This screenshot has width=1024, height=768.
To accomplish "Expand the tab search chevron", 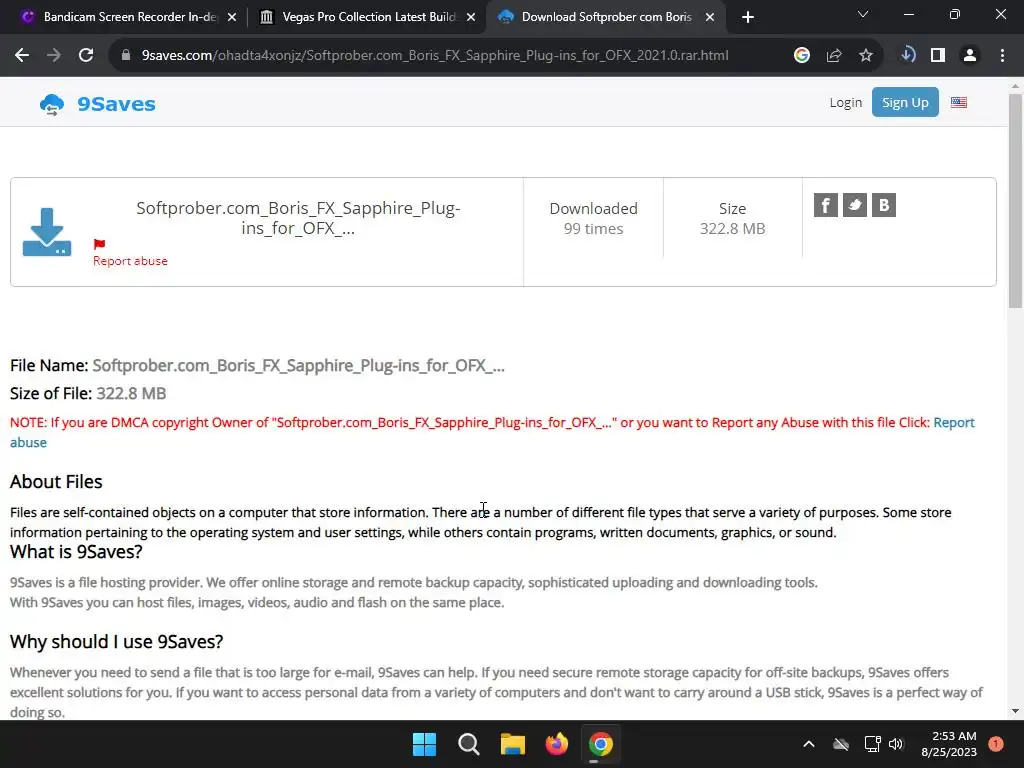I will tap(863, 14).
